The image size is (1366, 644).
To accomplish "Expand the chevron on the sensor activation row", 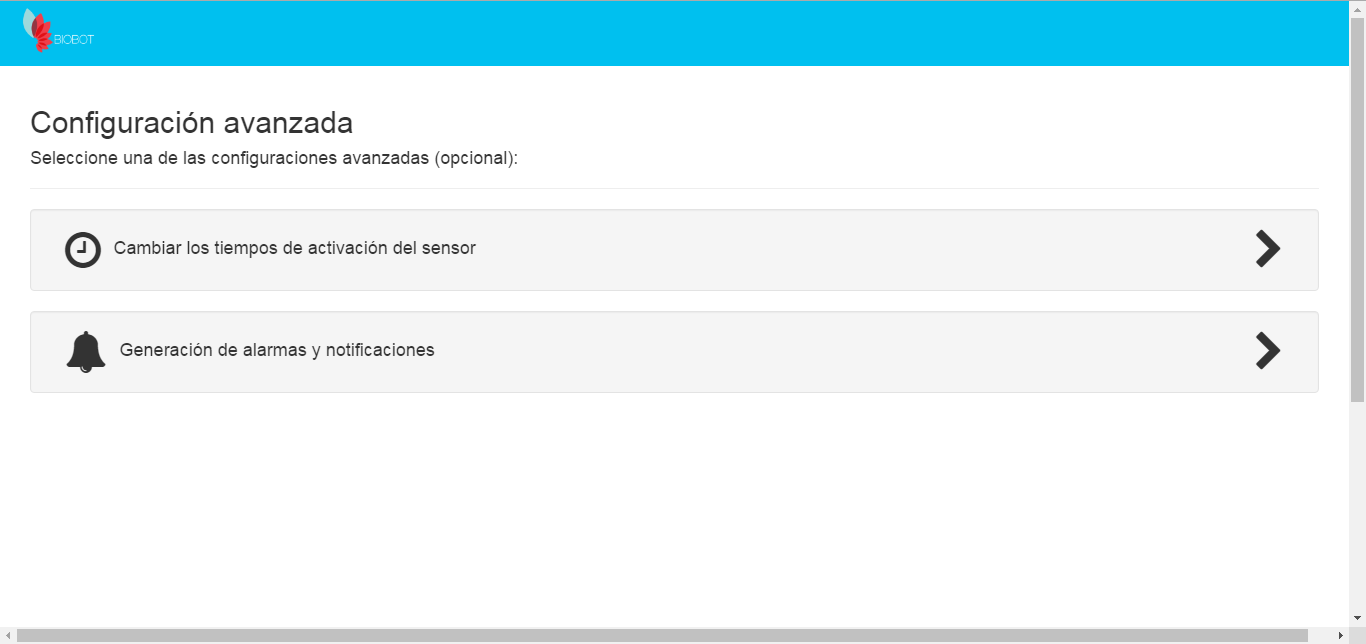I will coord(1267,249).
